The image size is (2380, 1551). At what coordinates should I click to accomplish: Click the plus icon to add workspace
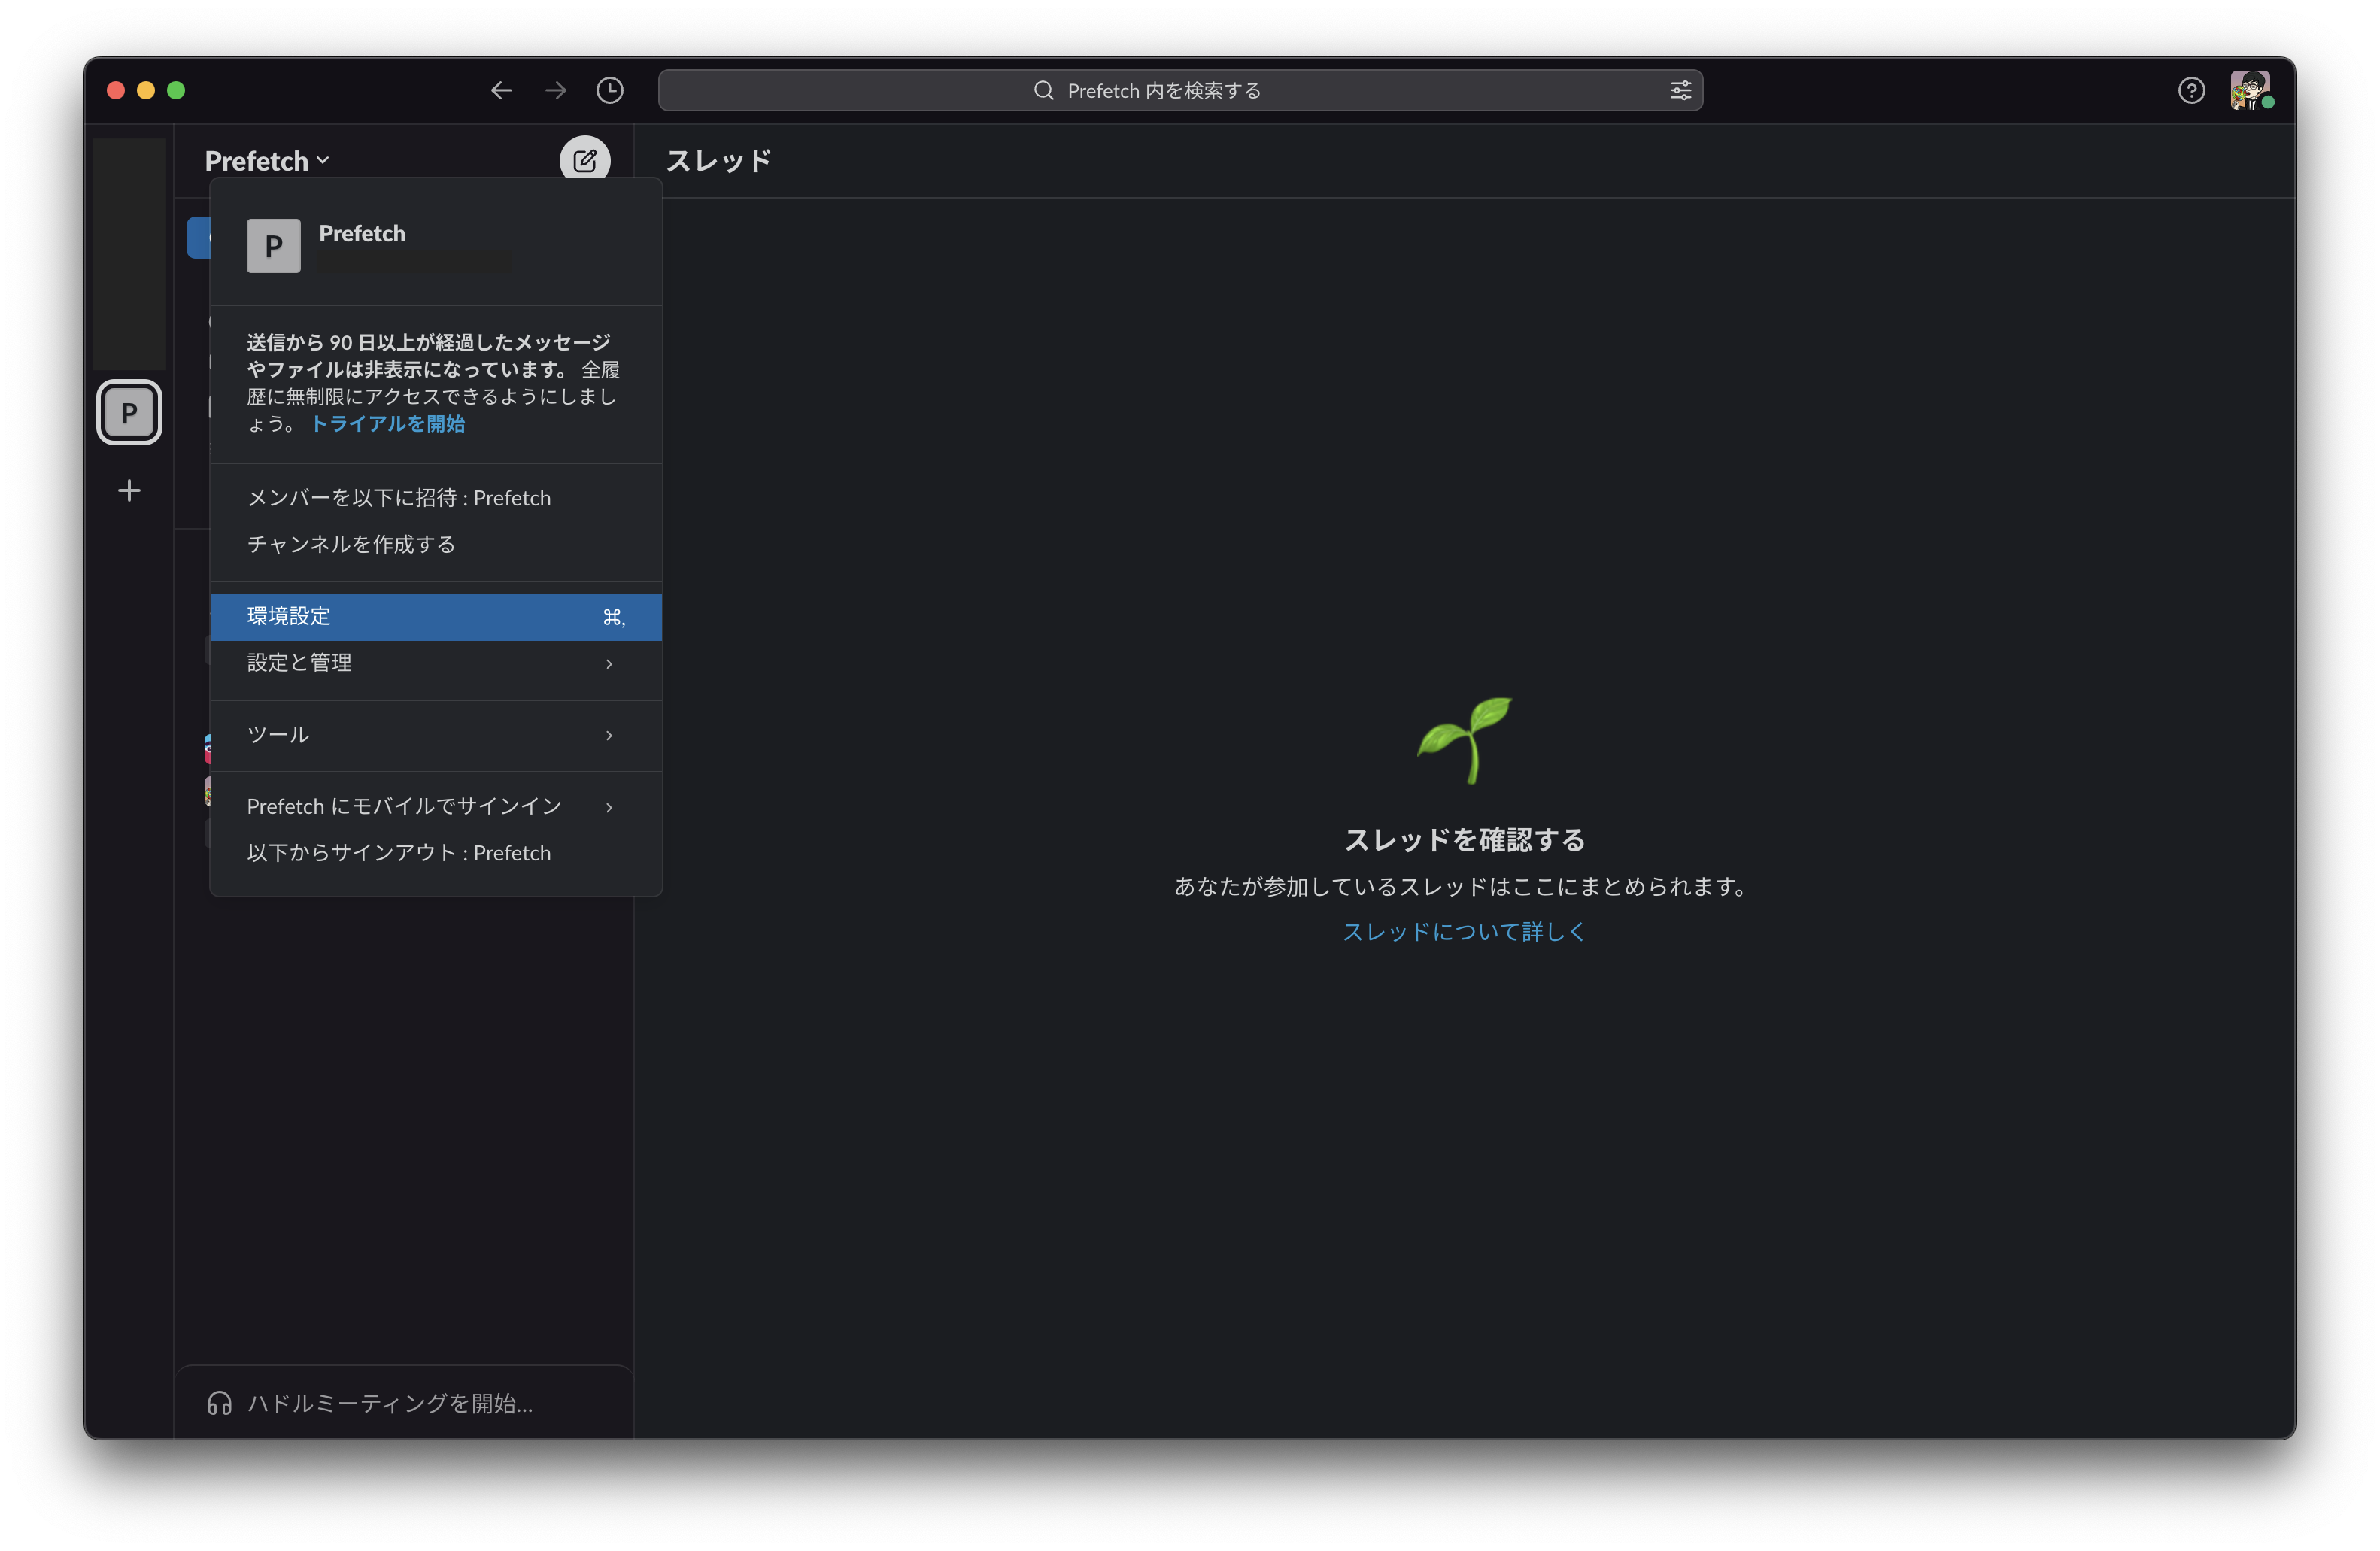[x=129, y=490]
